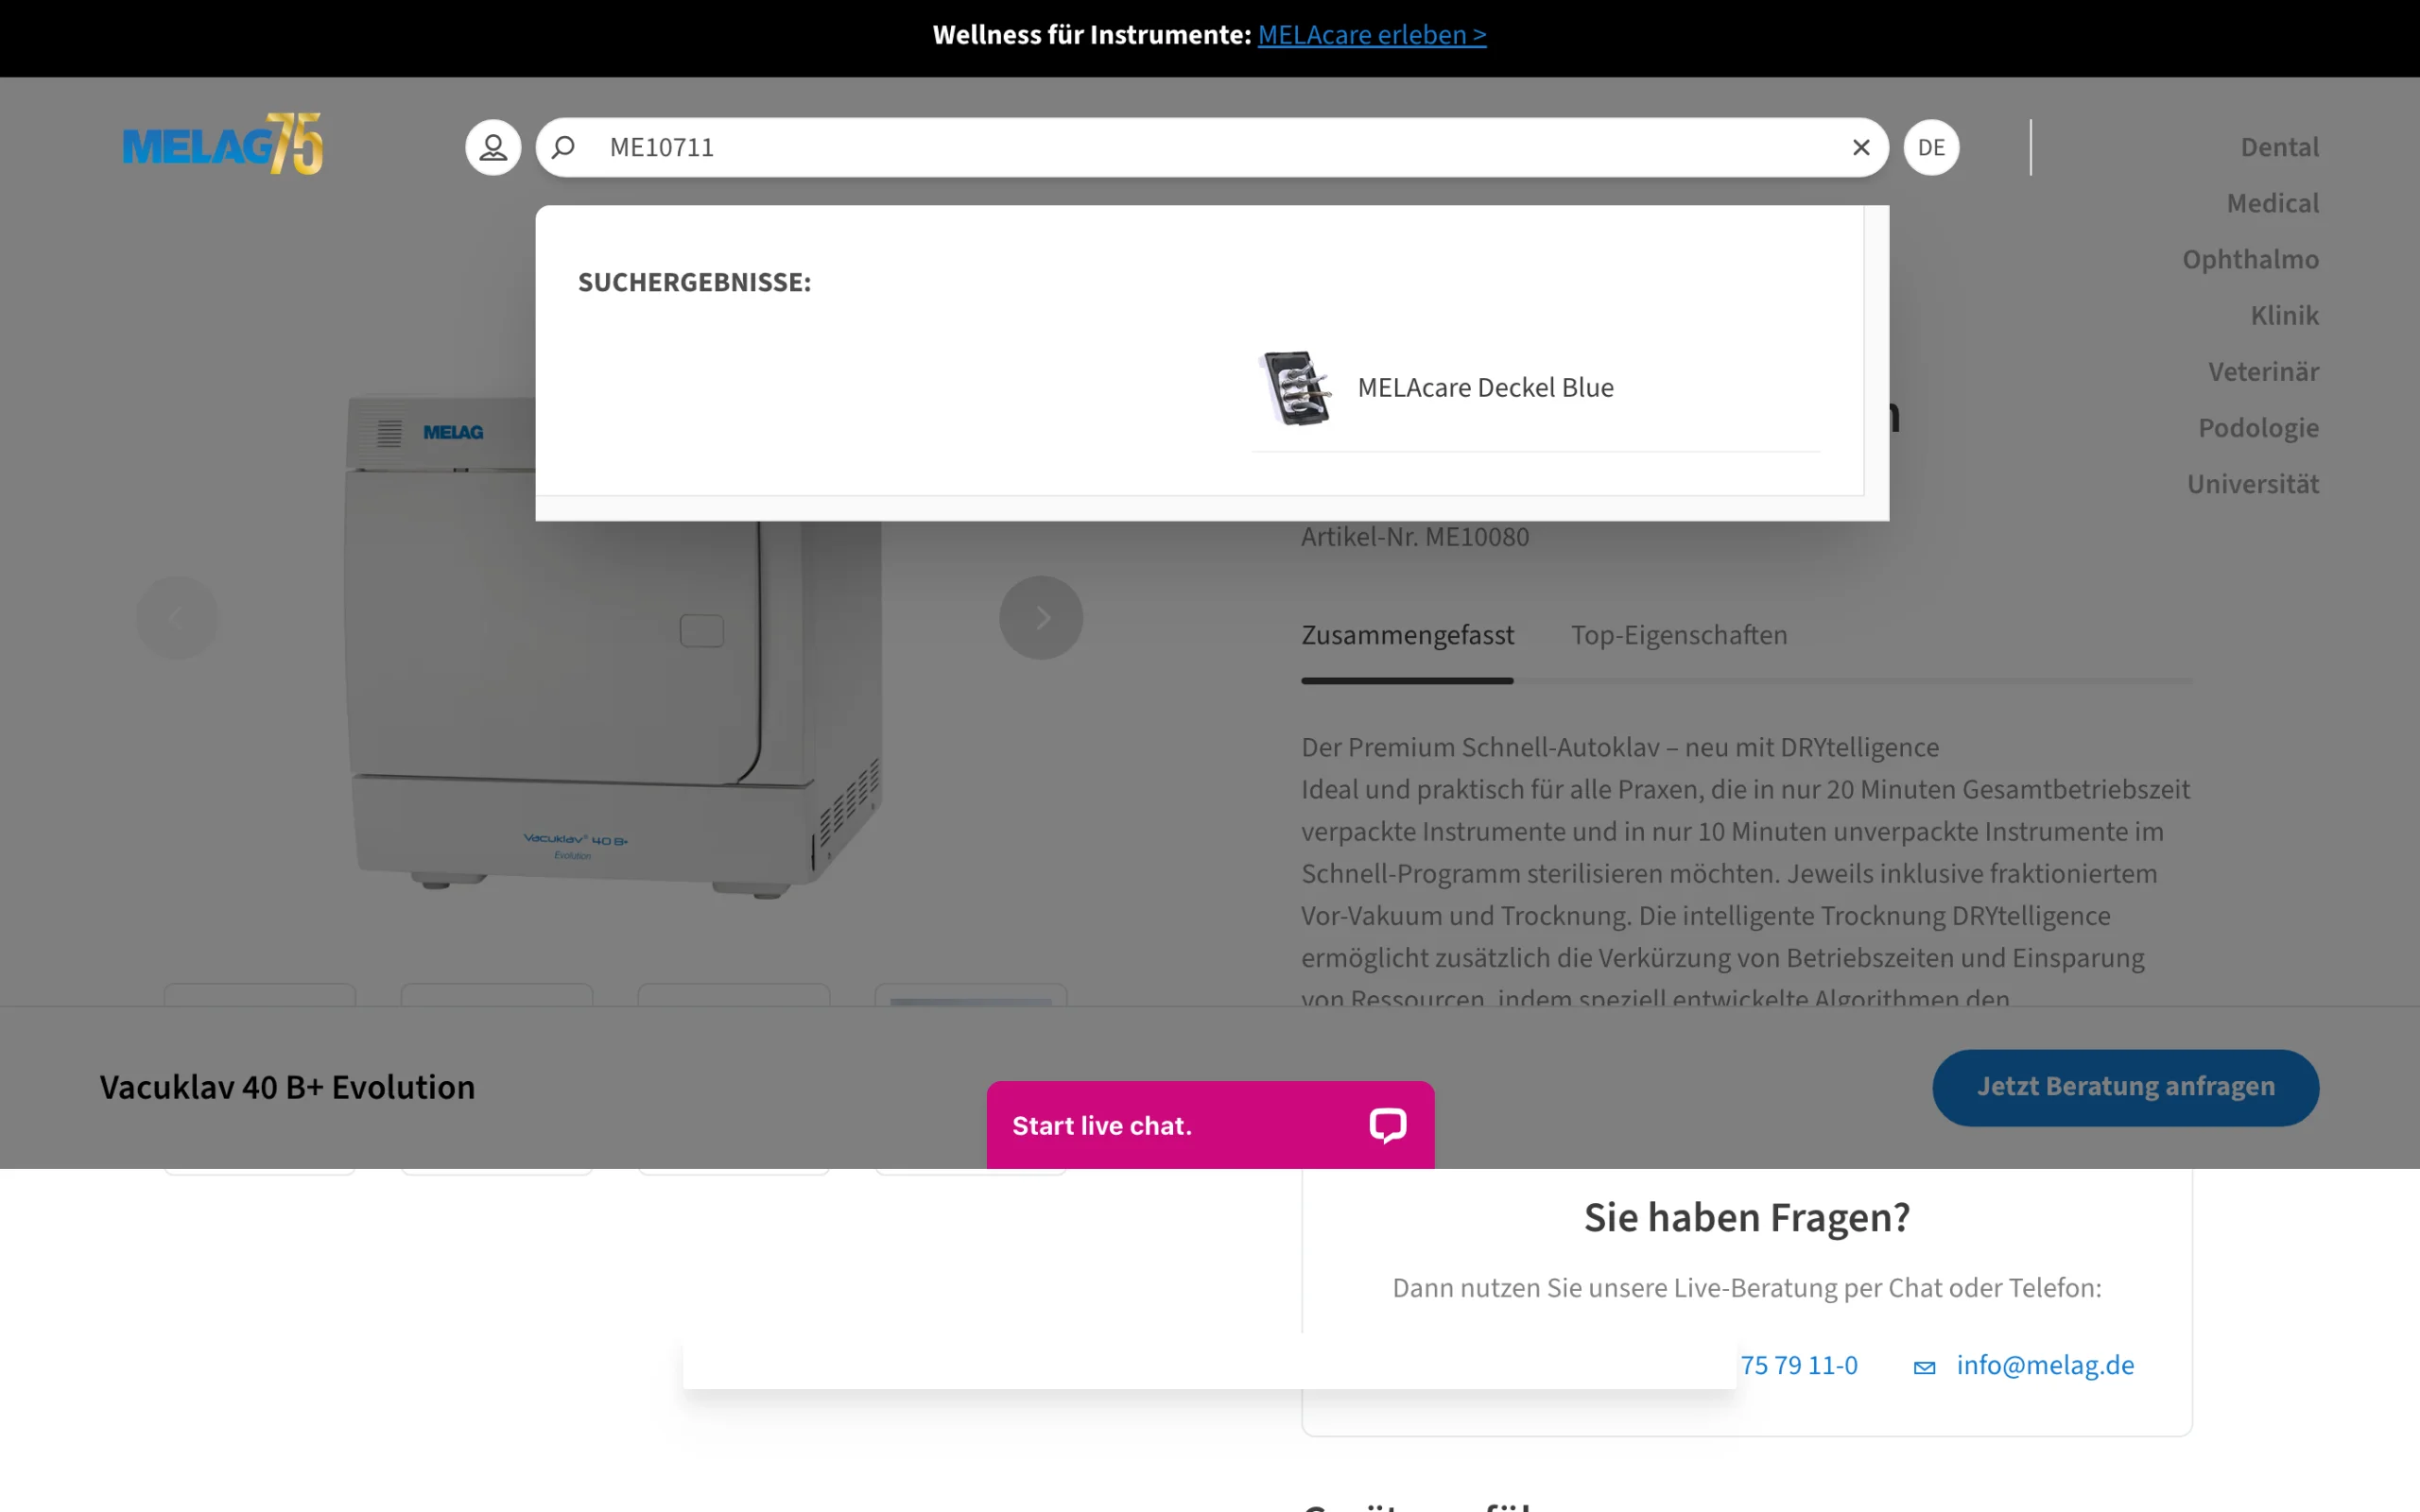Viewport: 2420px width, 1512px height.
Task: Switch to the Zusammengefasst tab
Action: click(x=1406, y=635)
